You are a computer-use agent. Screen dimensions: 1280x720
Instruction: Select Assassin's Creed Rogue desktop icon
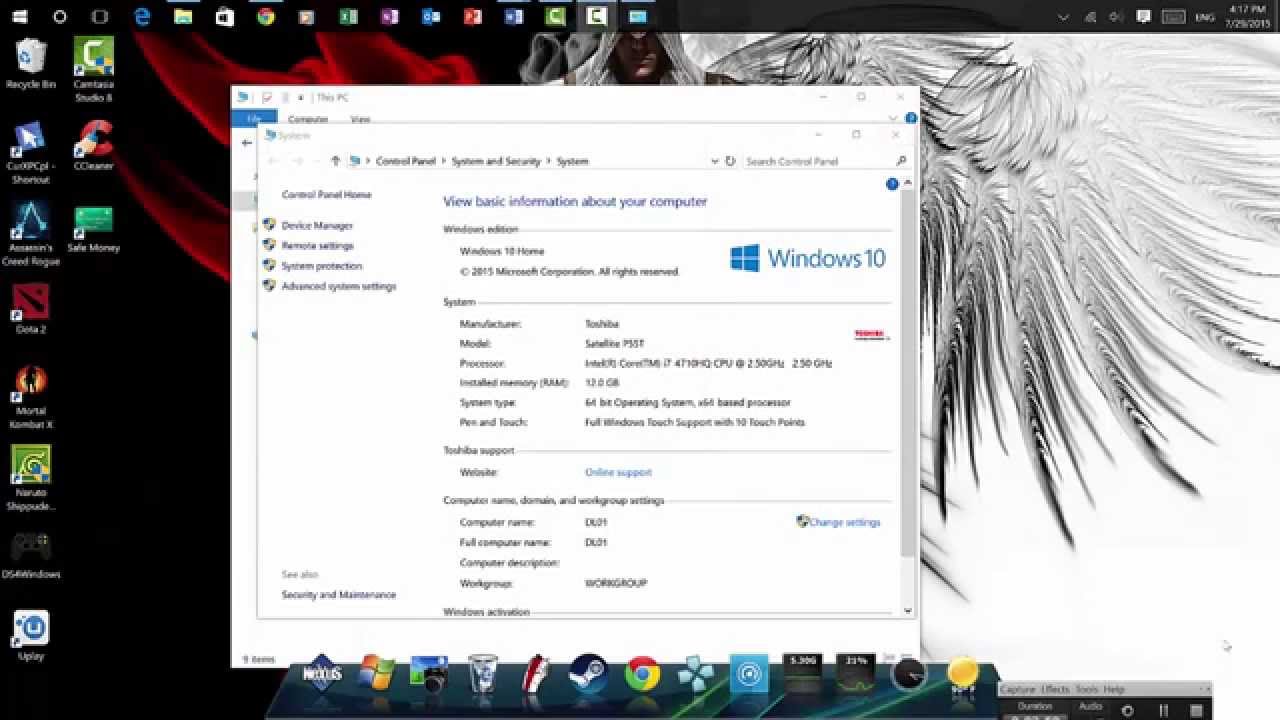[x=31, y=234]
